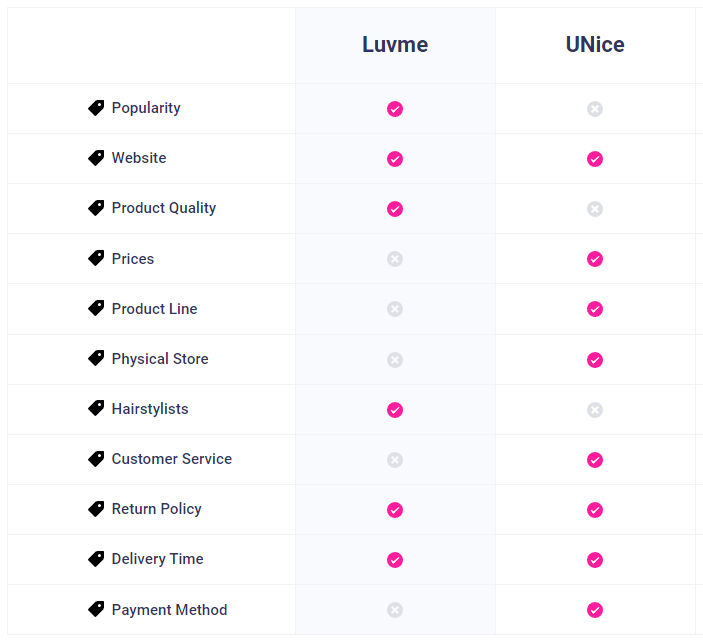
Task: Click Luvme's pink checkmark for Delivery Time
Action: pyautogui.click(x=395, y=560)
